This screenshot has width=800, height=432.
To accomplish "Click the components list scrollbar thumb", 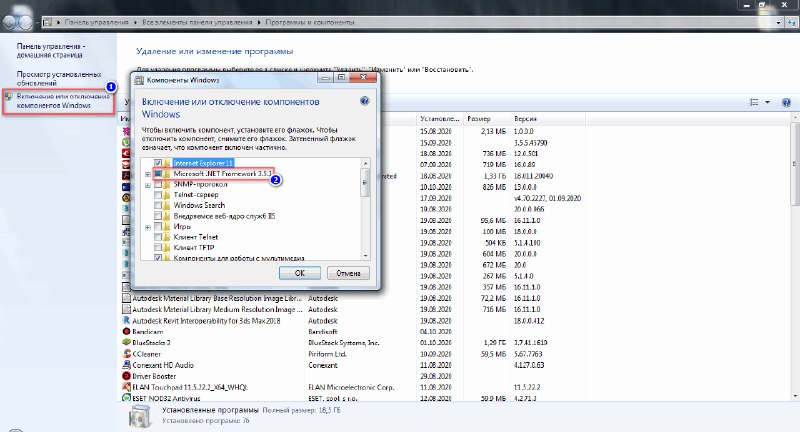I will click(365, 183).
